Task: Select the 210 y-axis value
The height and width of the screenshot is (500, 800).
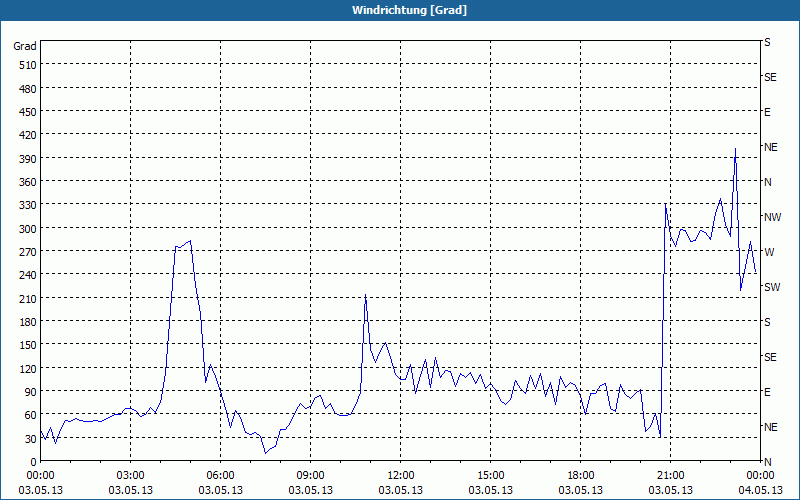Action: [x=28, y=298]
